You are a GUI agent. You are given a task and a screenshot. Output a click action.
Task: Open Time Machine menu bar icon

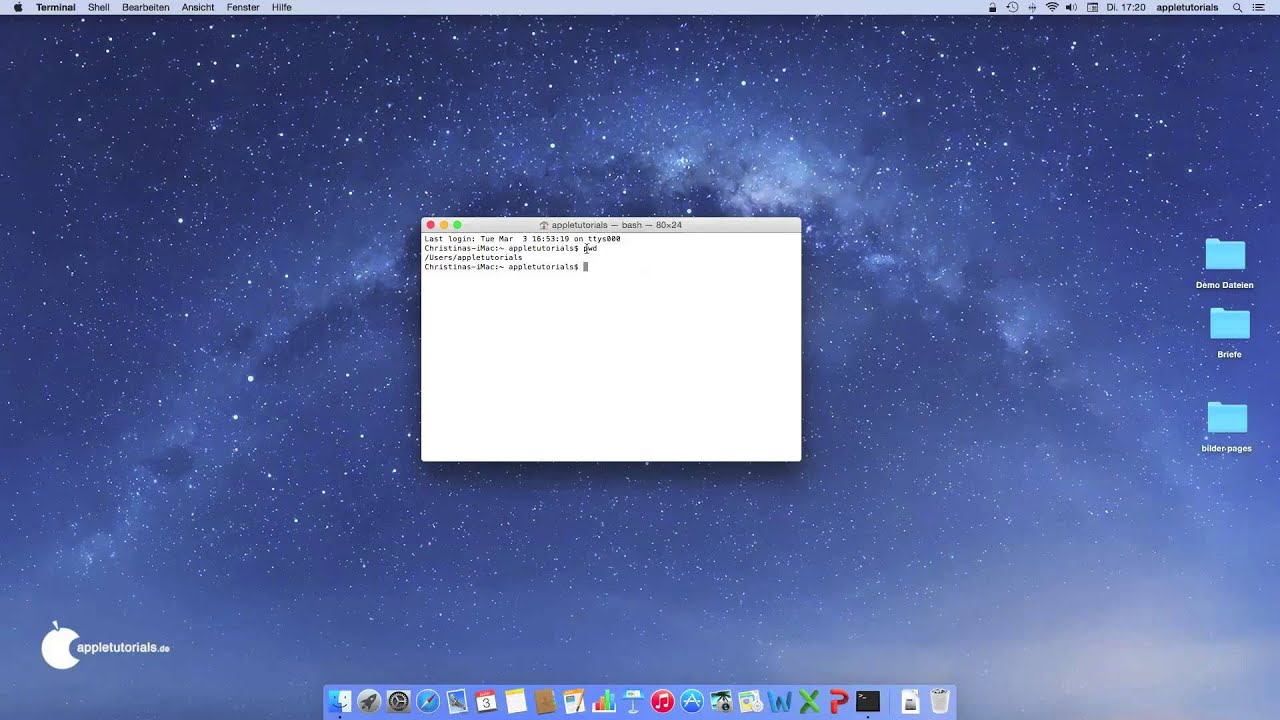pyautogui.click(x=1012, y=7)
